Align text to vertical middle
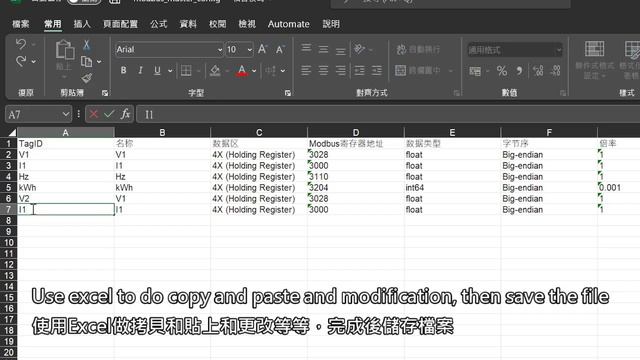Viewport: 640px width, 360px height. (323, 49)
